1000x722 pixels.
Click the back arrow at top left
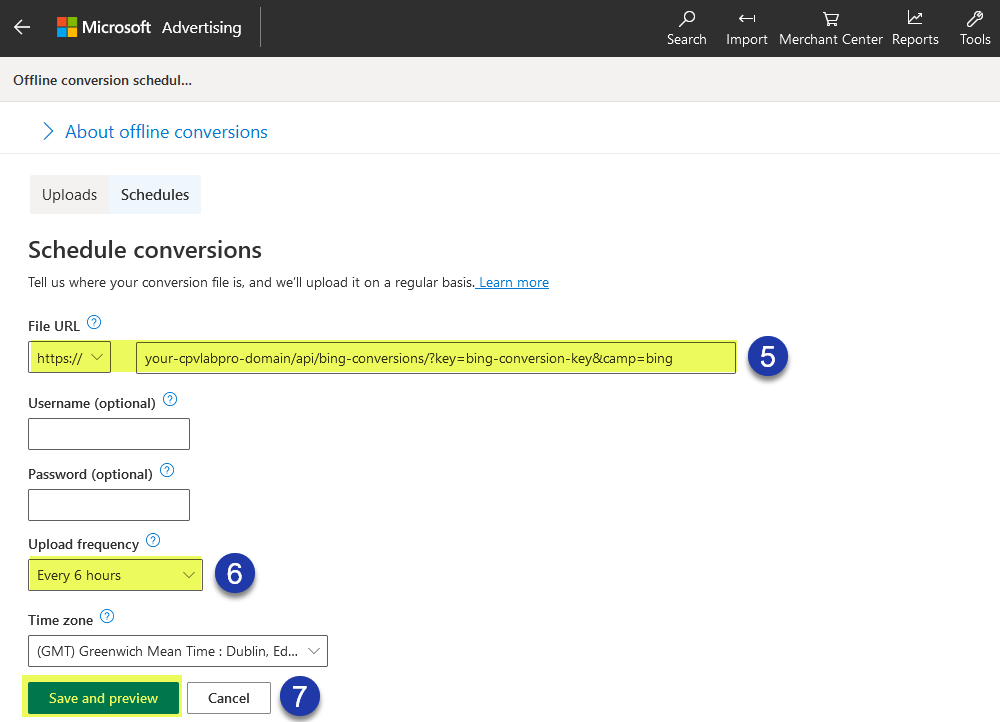pyautogui.click(x=22, y=27)
